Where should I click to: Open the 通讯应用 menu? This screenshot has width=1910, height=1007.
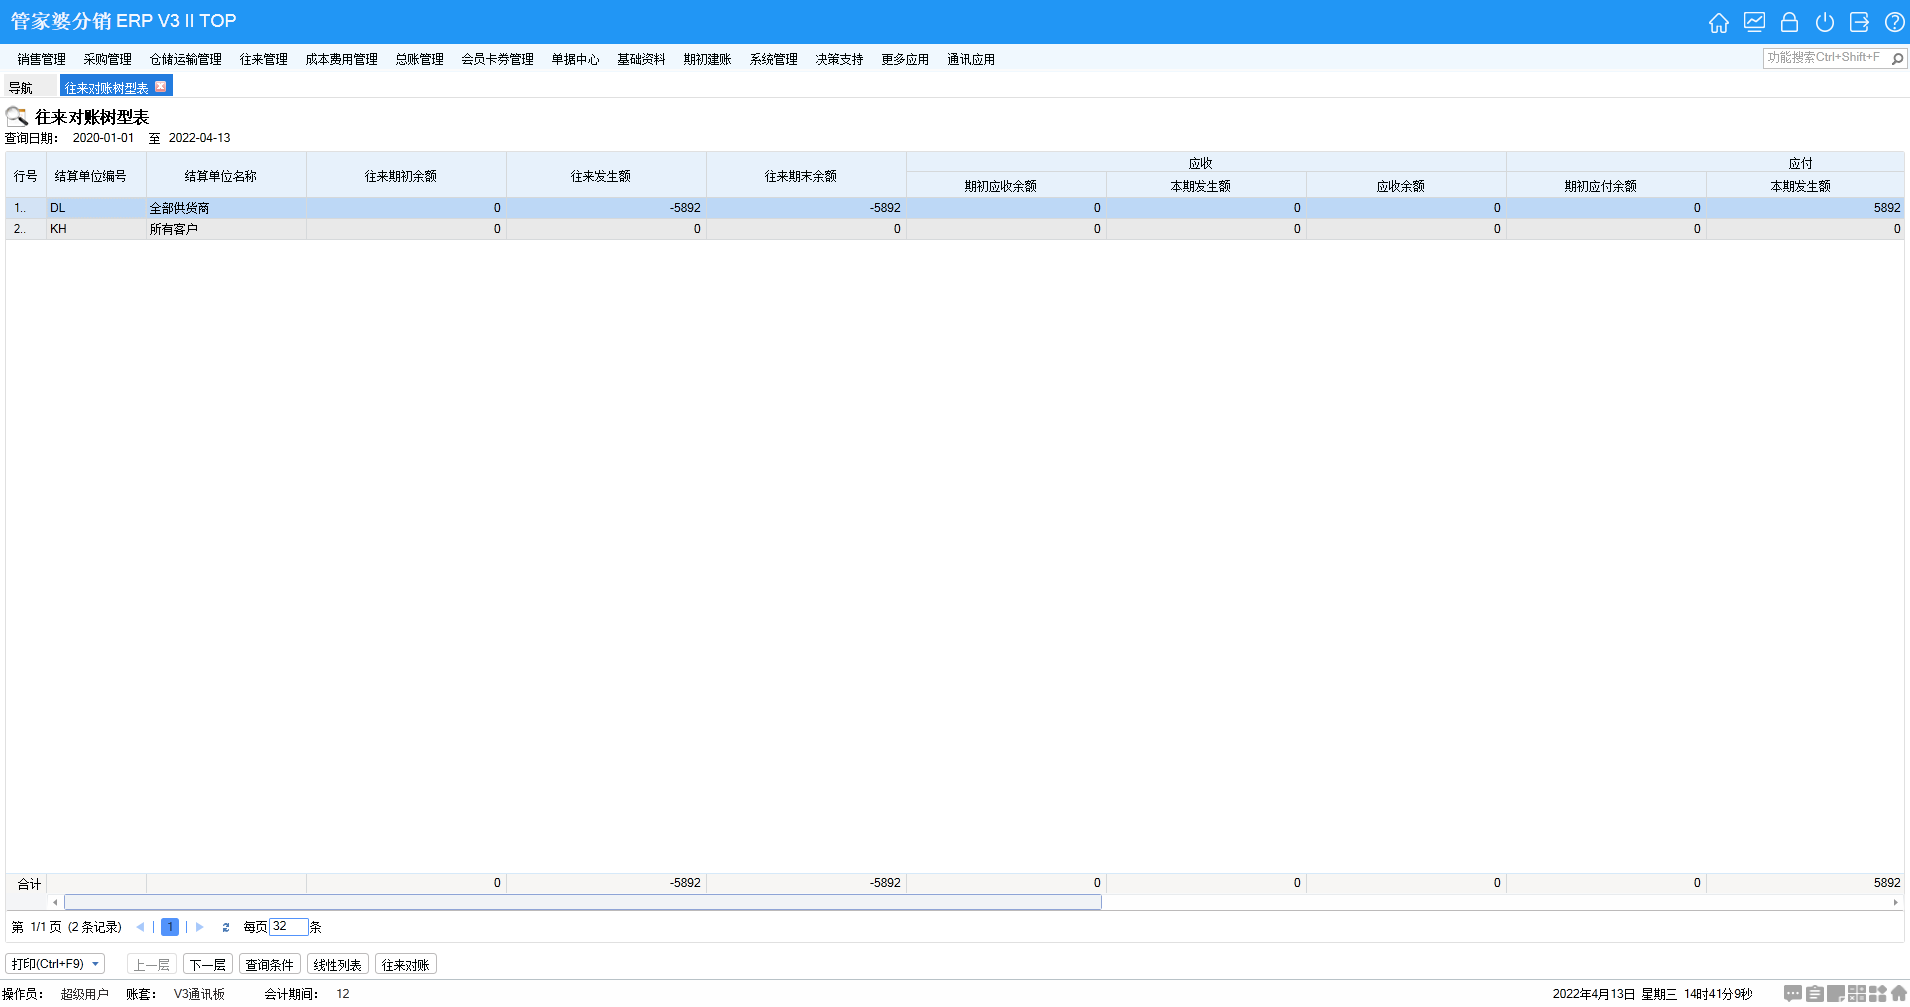[971, 59]
